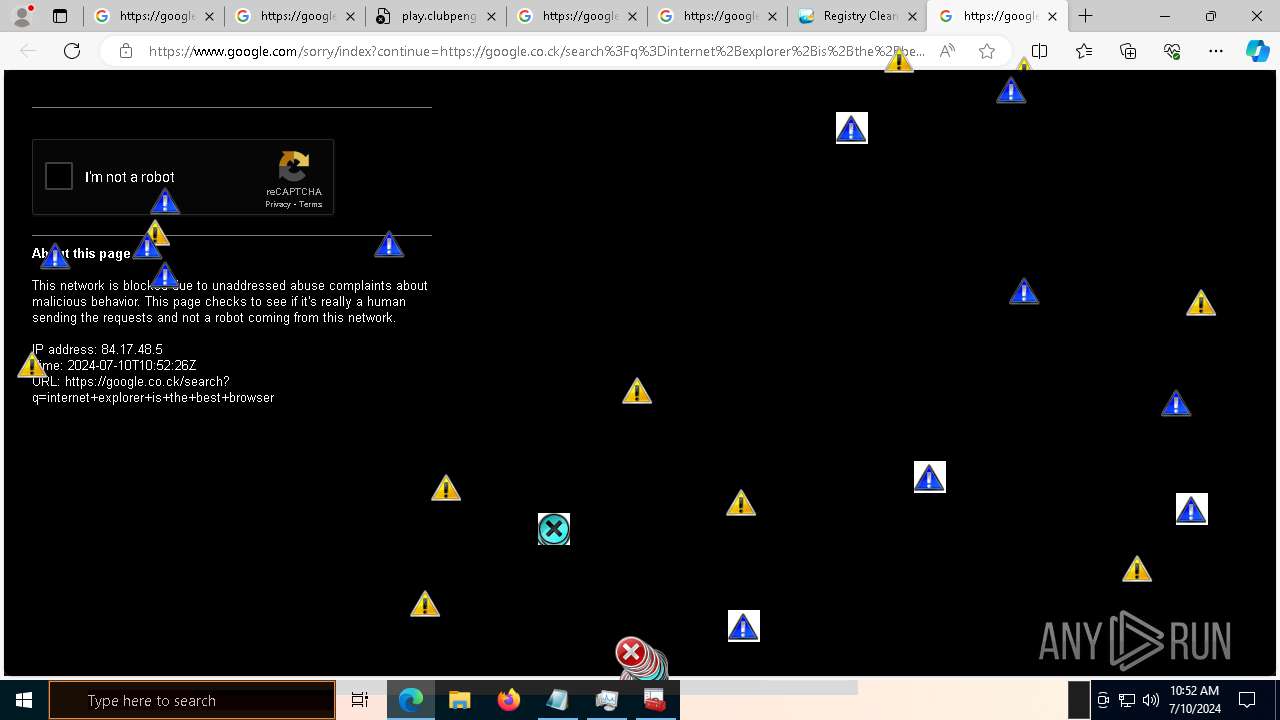1280x720 pixels.
Task: Click the q=internet+explorer+is+the+best+browser text
Action: point(153,397)
